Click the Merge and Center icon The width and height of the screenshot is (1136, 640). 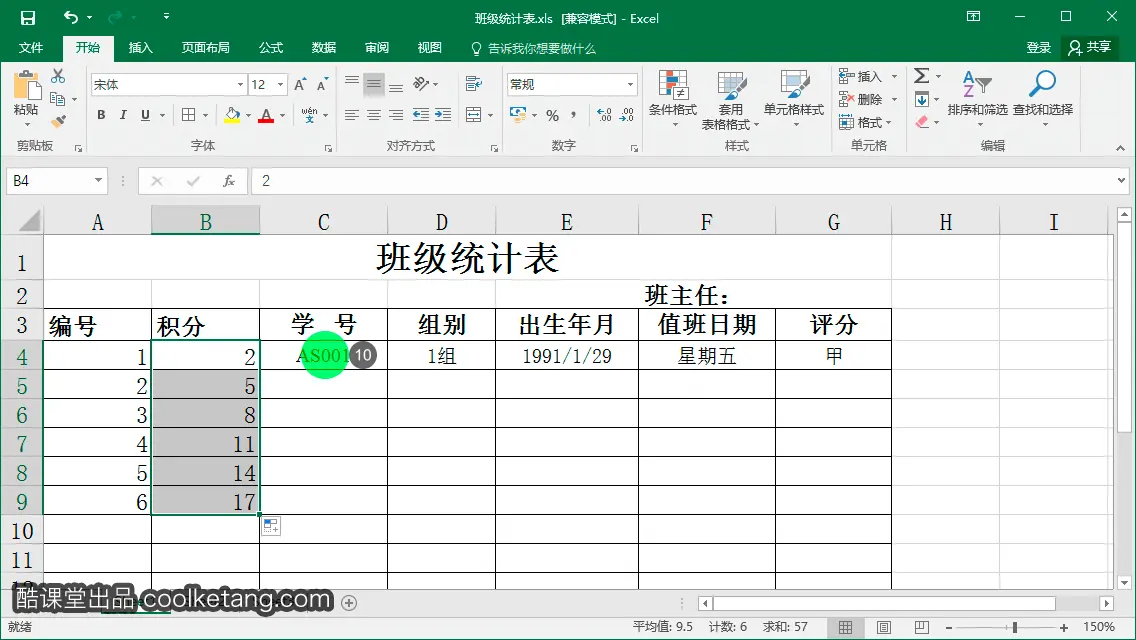point(473,115)
